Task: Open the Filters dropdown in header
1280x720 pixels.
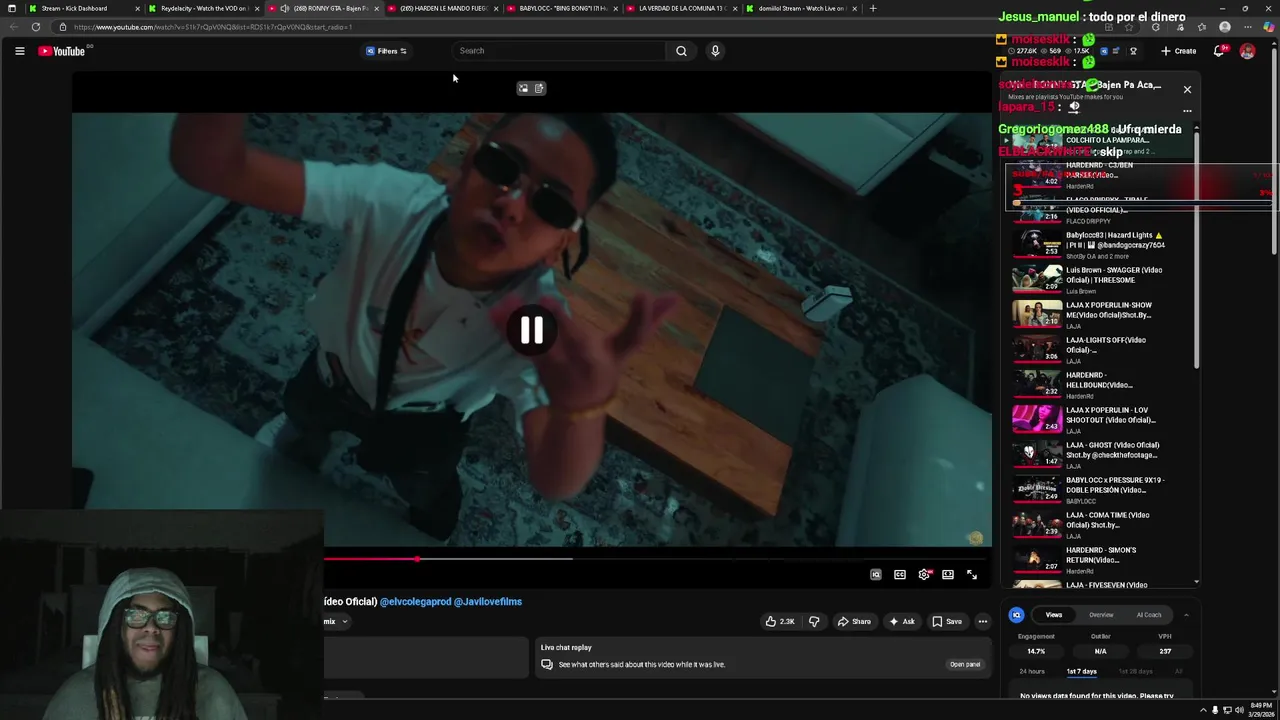Action: [386, 51]
